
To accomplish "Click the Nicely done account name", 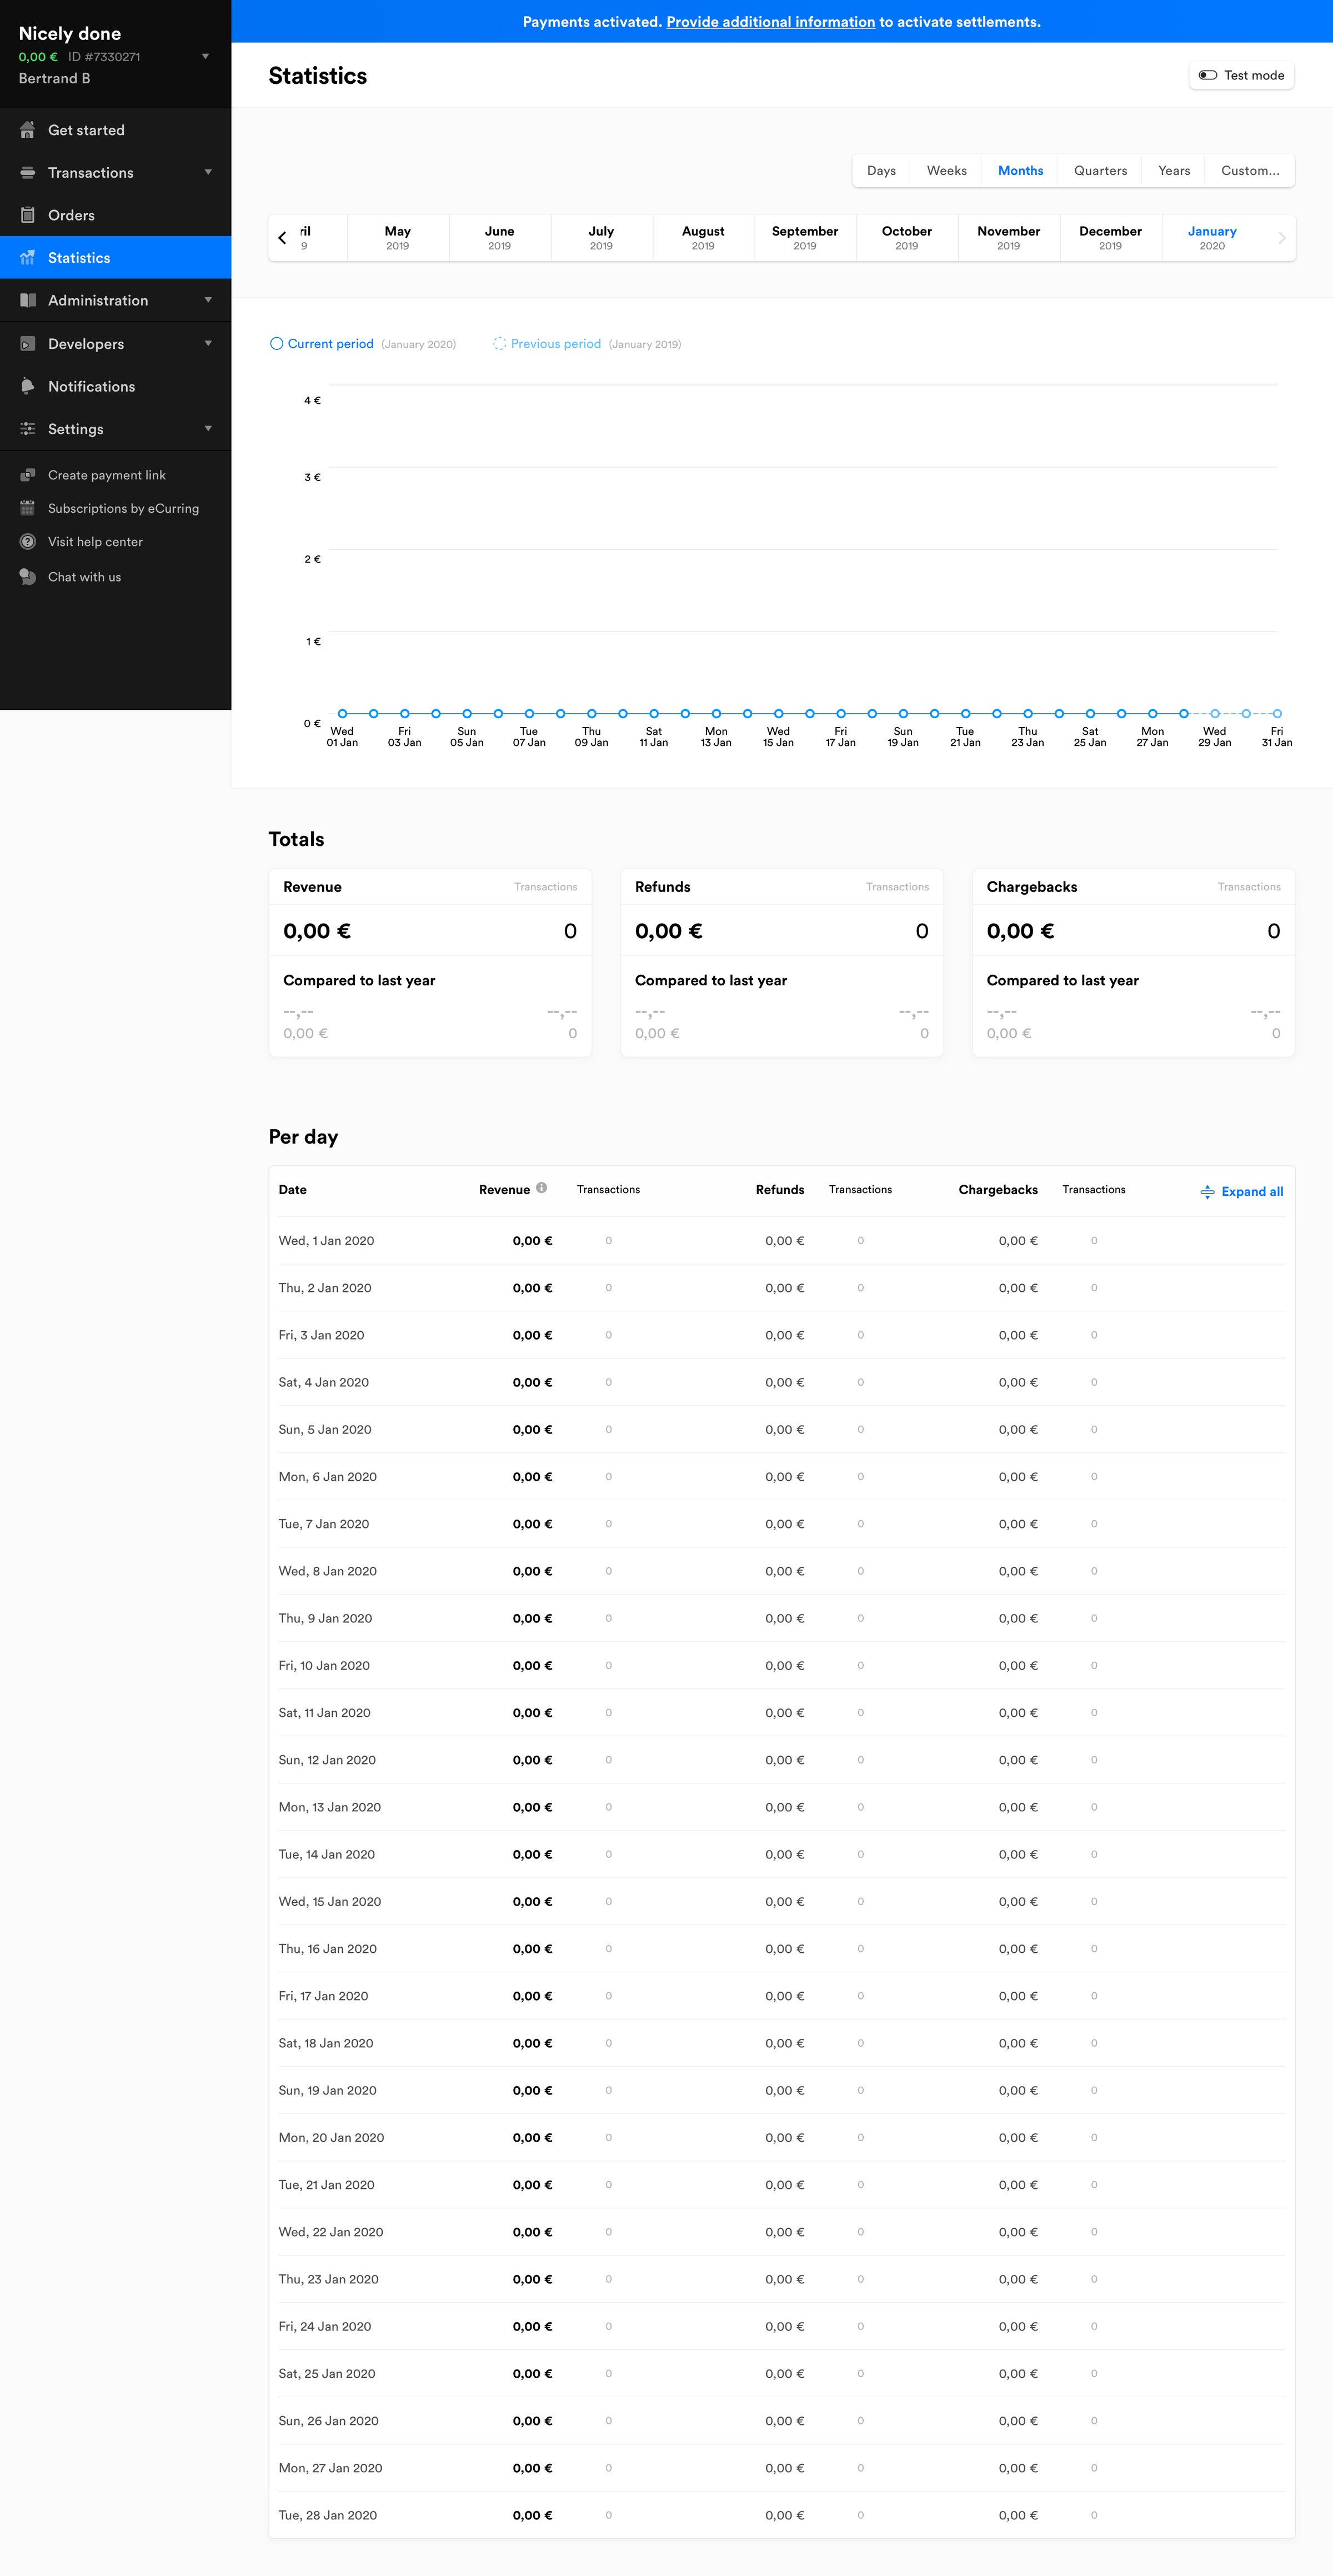I will pos(70,33).
